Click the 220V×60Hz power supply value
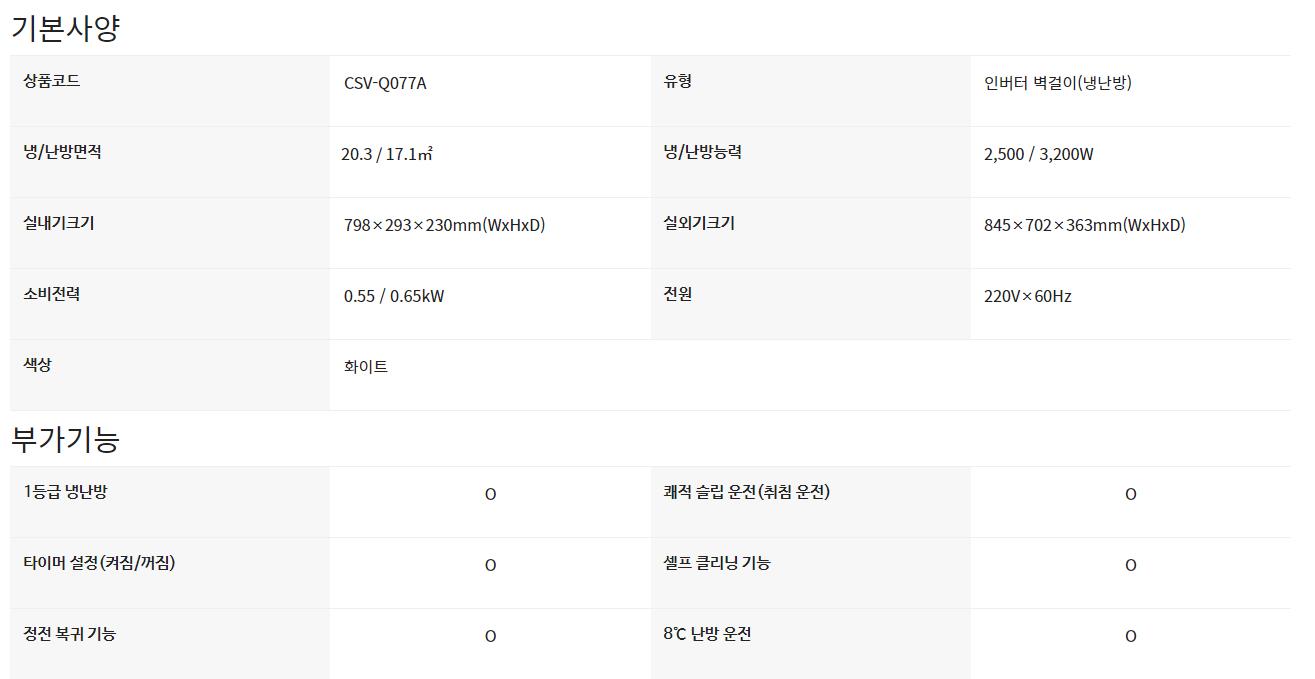 click(x=1027, y=296)
